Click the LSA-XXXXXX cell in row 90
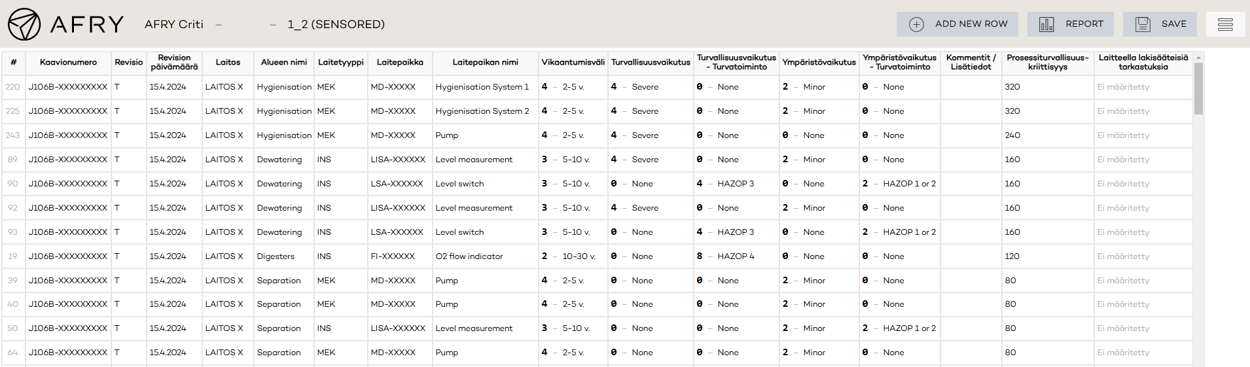This screenshot has height=367, width=1250. coord(400,184)
